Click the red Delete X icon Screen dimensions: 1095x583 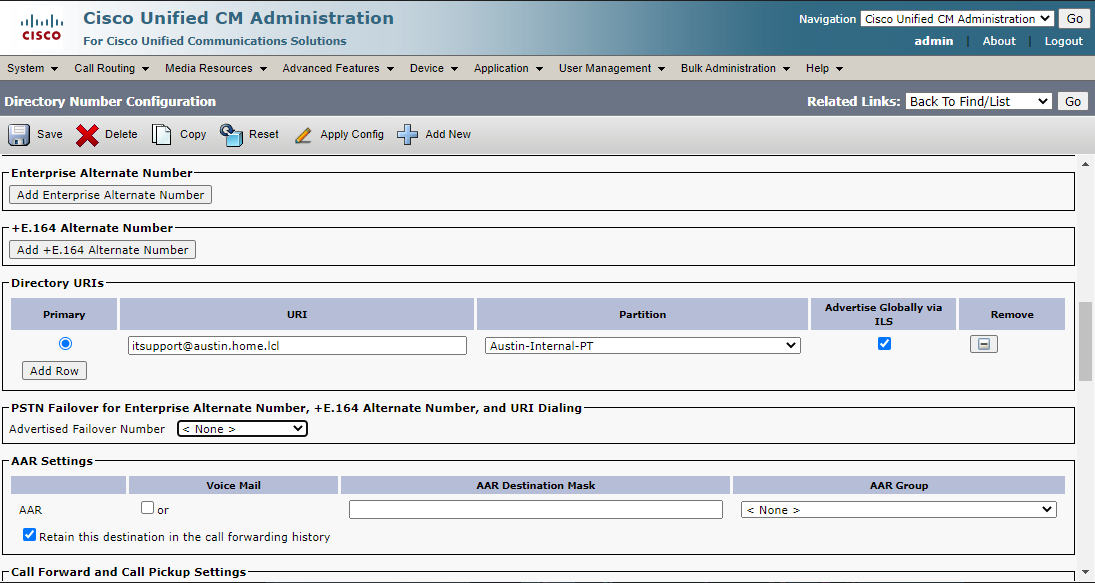(87, 134)
